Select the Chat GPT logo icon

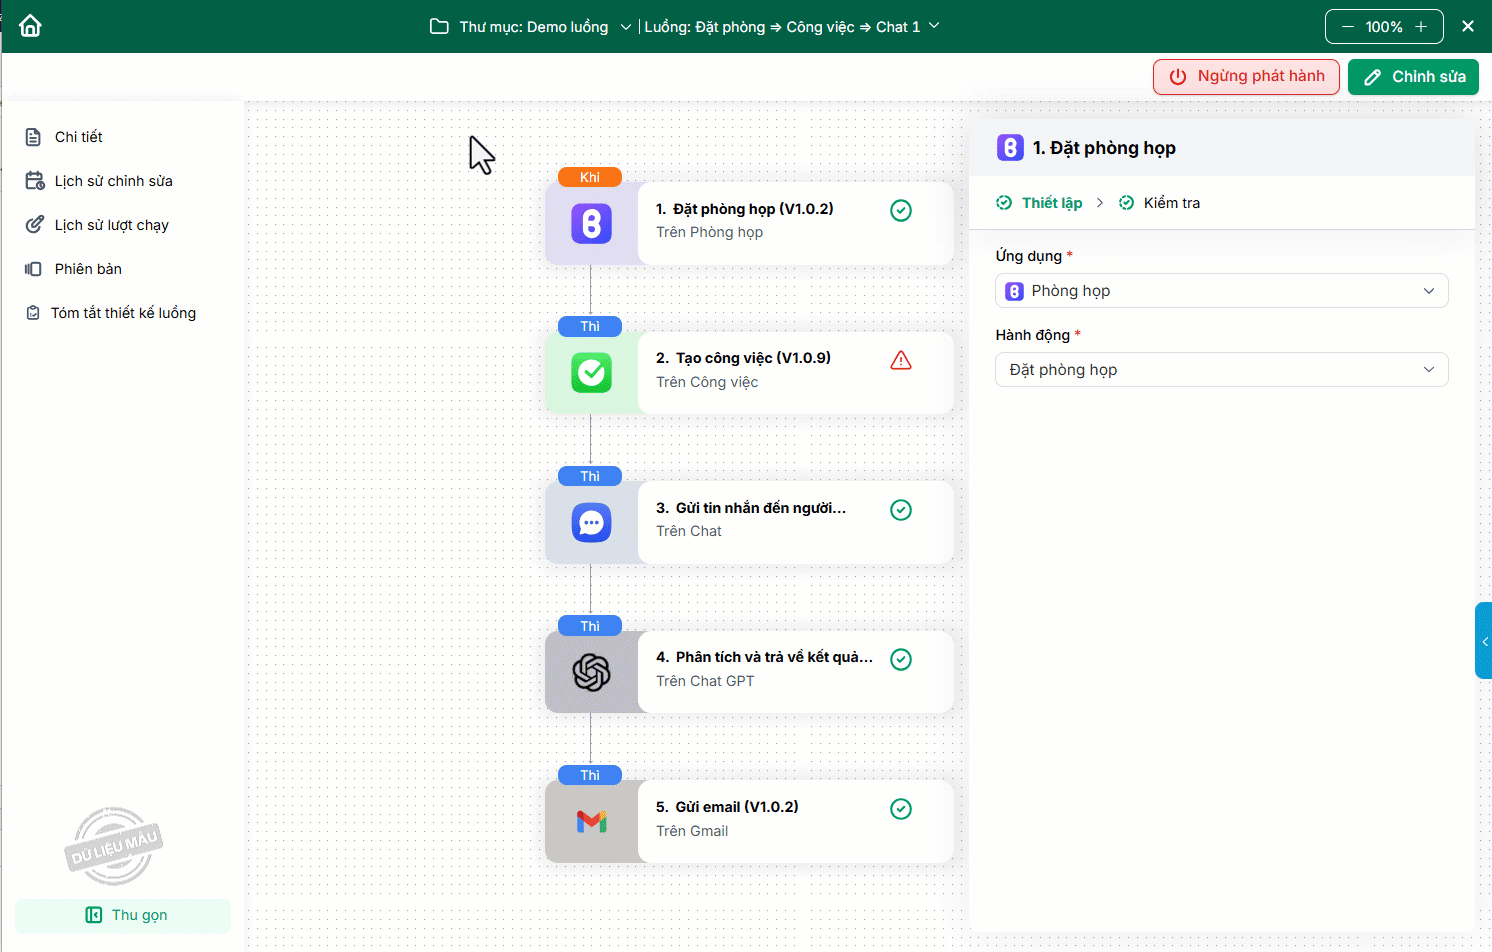(591, 672)
